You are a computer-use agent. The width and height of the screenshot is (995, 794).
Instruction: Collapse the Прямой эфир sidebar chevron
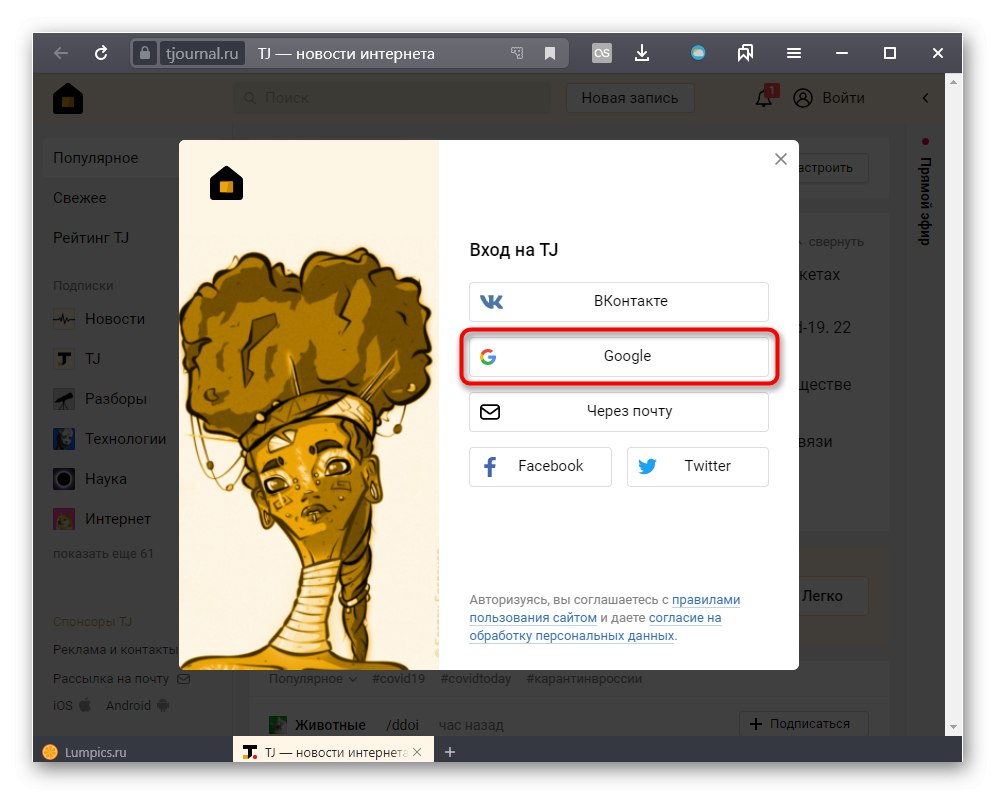pos(925,98)
